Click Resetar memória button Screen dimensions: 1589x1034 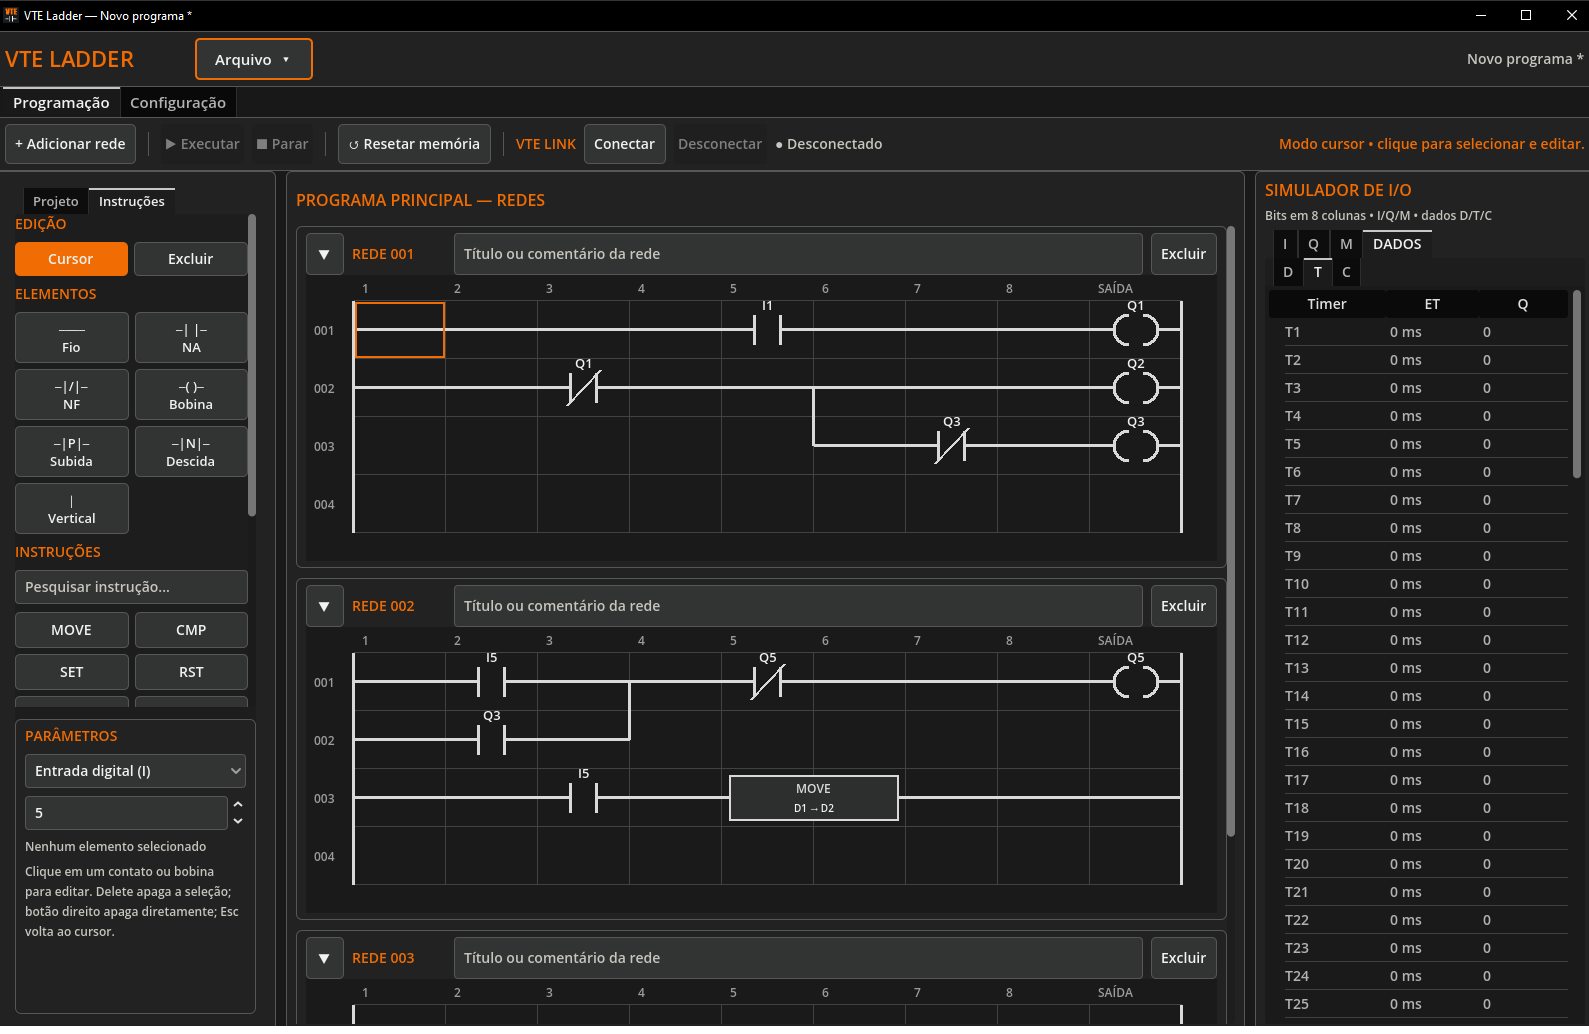(414, 144)
